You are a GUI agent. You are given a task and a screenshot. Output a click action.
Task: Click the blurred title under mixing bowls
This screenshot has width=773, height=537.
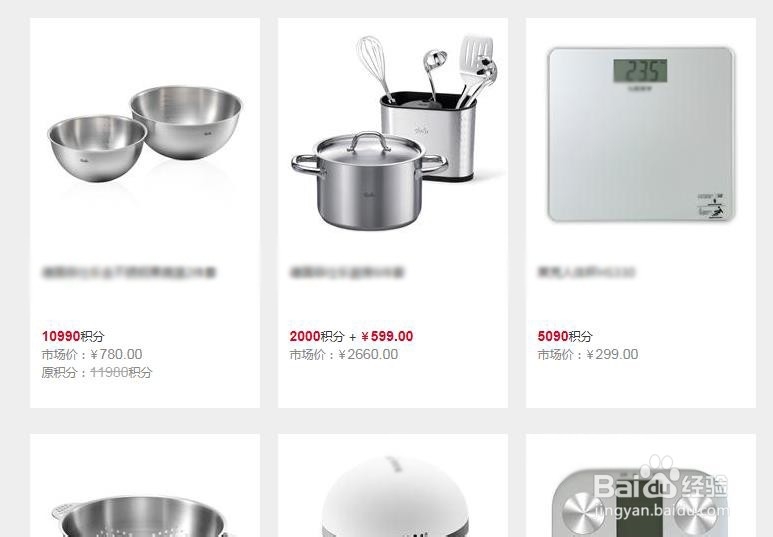coord(129,272)
